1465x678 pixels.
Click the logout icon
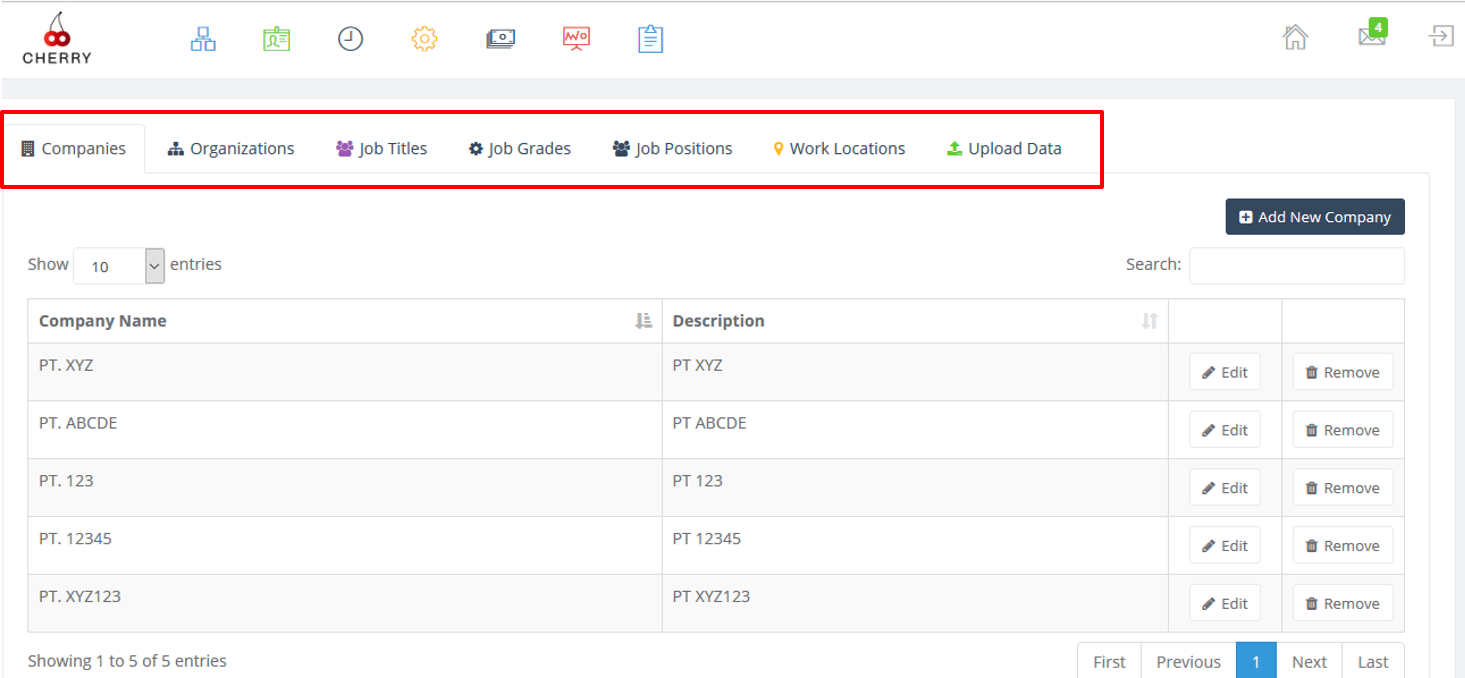pyautogui.click(x=1440, y=38)
